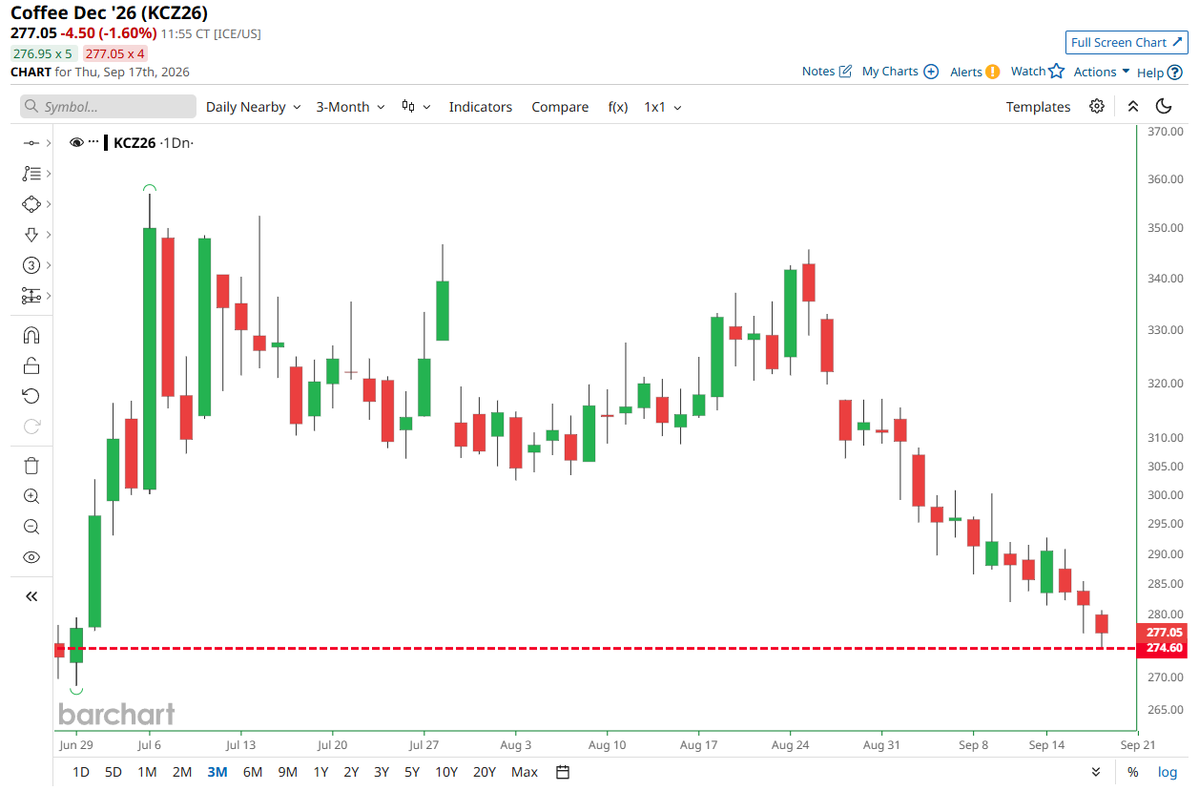1199x791 pixels.
Task: Click the Full Screen Chart button
Action: tap(1126, 43)
